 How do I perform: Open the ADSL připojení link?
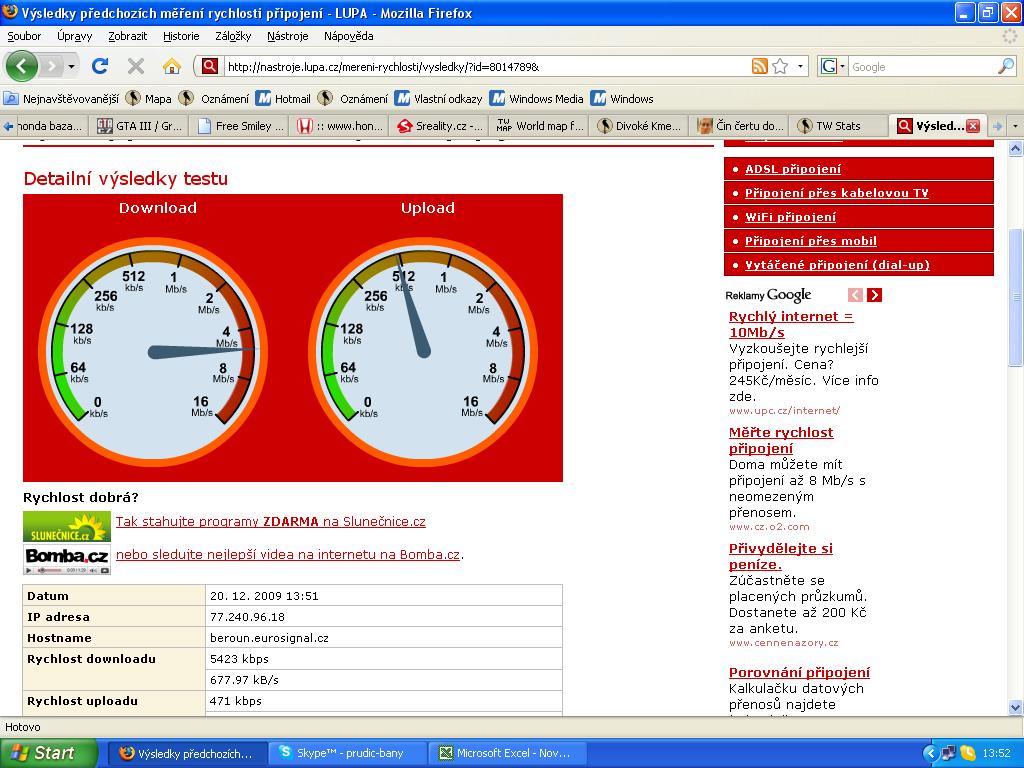click(792, 169)
